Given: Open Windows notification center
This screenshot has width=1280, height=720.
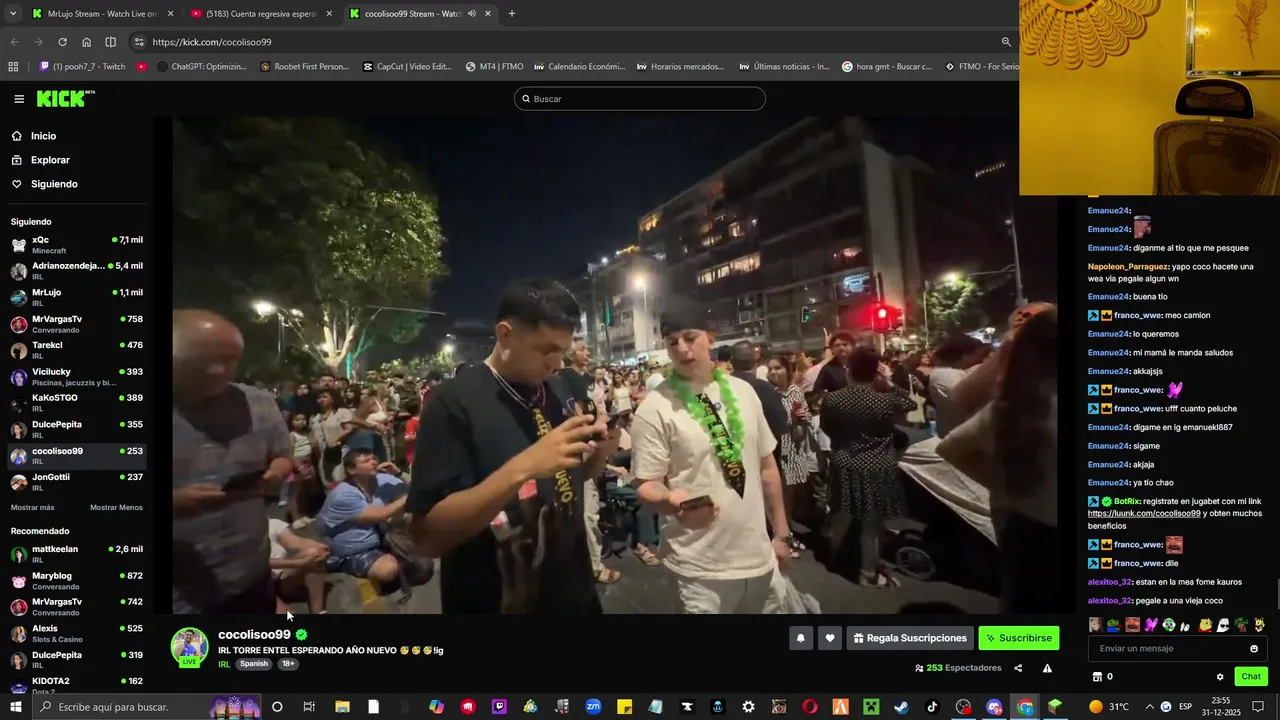Looking at the screenshot, I should tap(1258, 707).
